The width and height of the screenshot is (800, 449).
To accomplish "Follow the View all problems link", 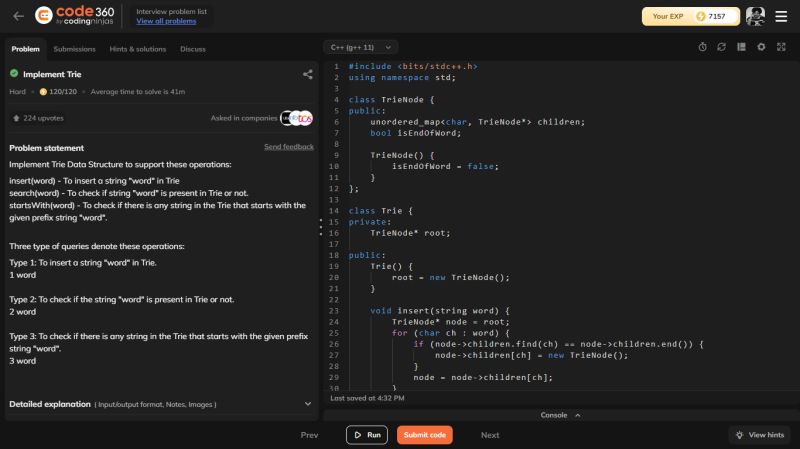I will coord(166,21).
